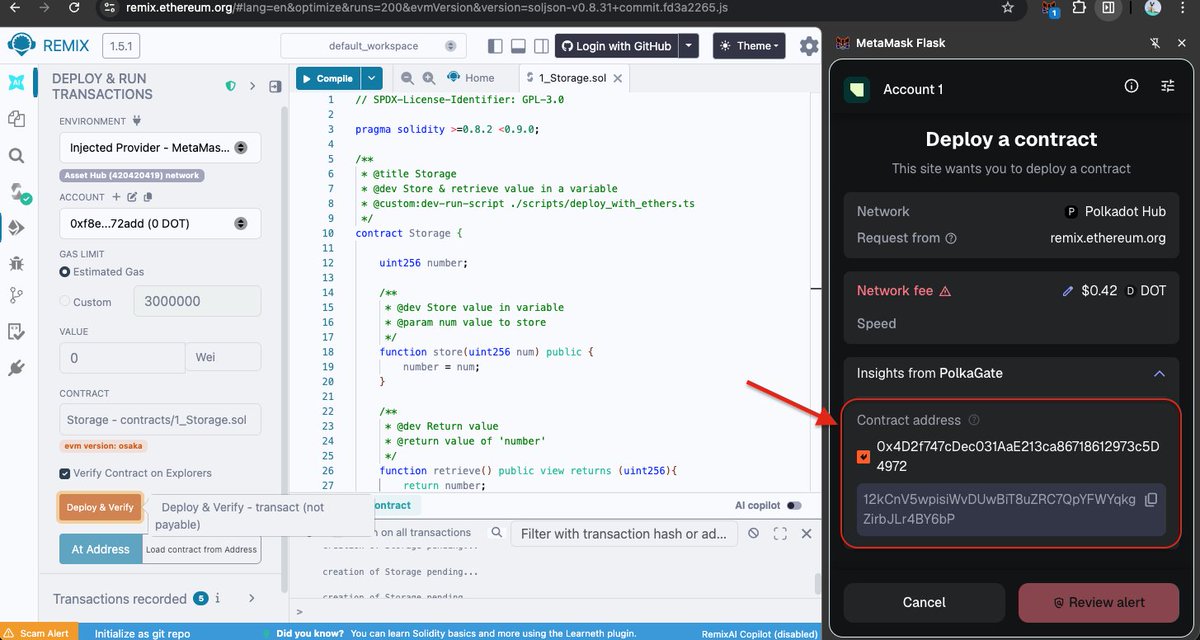Viewport: 1200px width, 640px height.
Task: Click the transaction hash filter field
Action: pos(624,534)
